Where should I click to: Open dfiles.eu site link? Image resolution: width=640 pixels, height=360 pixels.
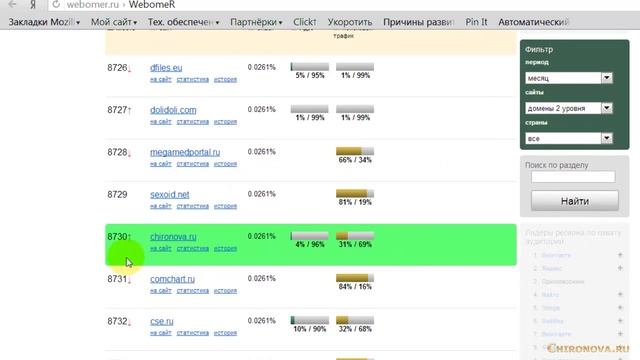166,68
